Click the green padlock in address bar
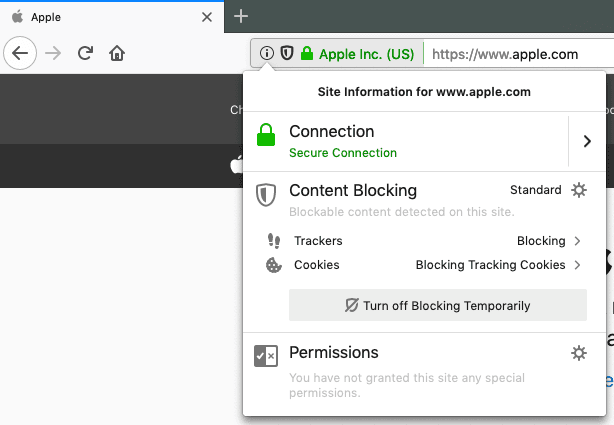Viewport: 614px width, 425px height. tap(307, 53)
